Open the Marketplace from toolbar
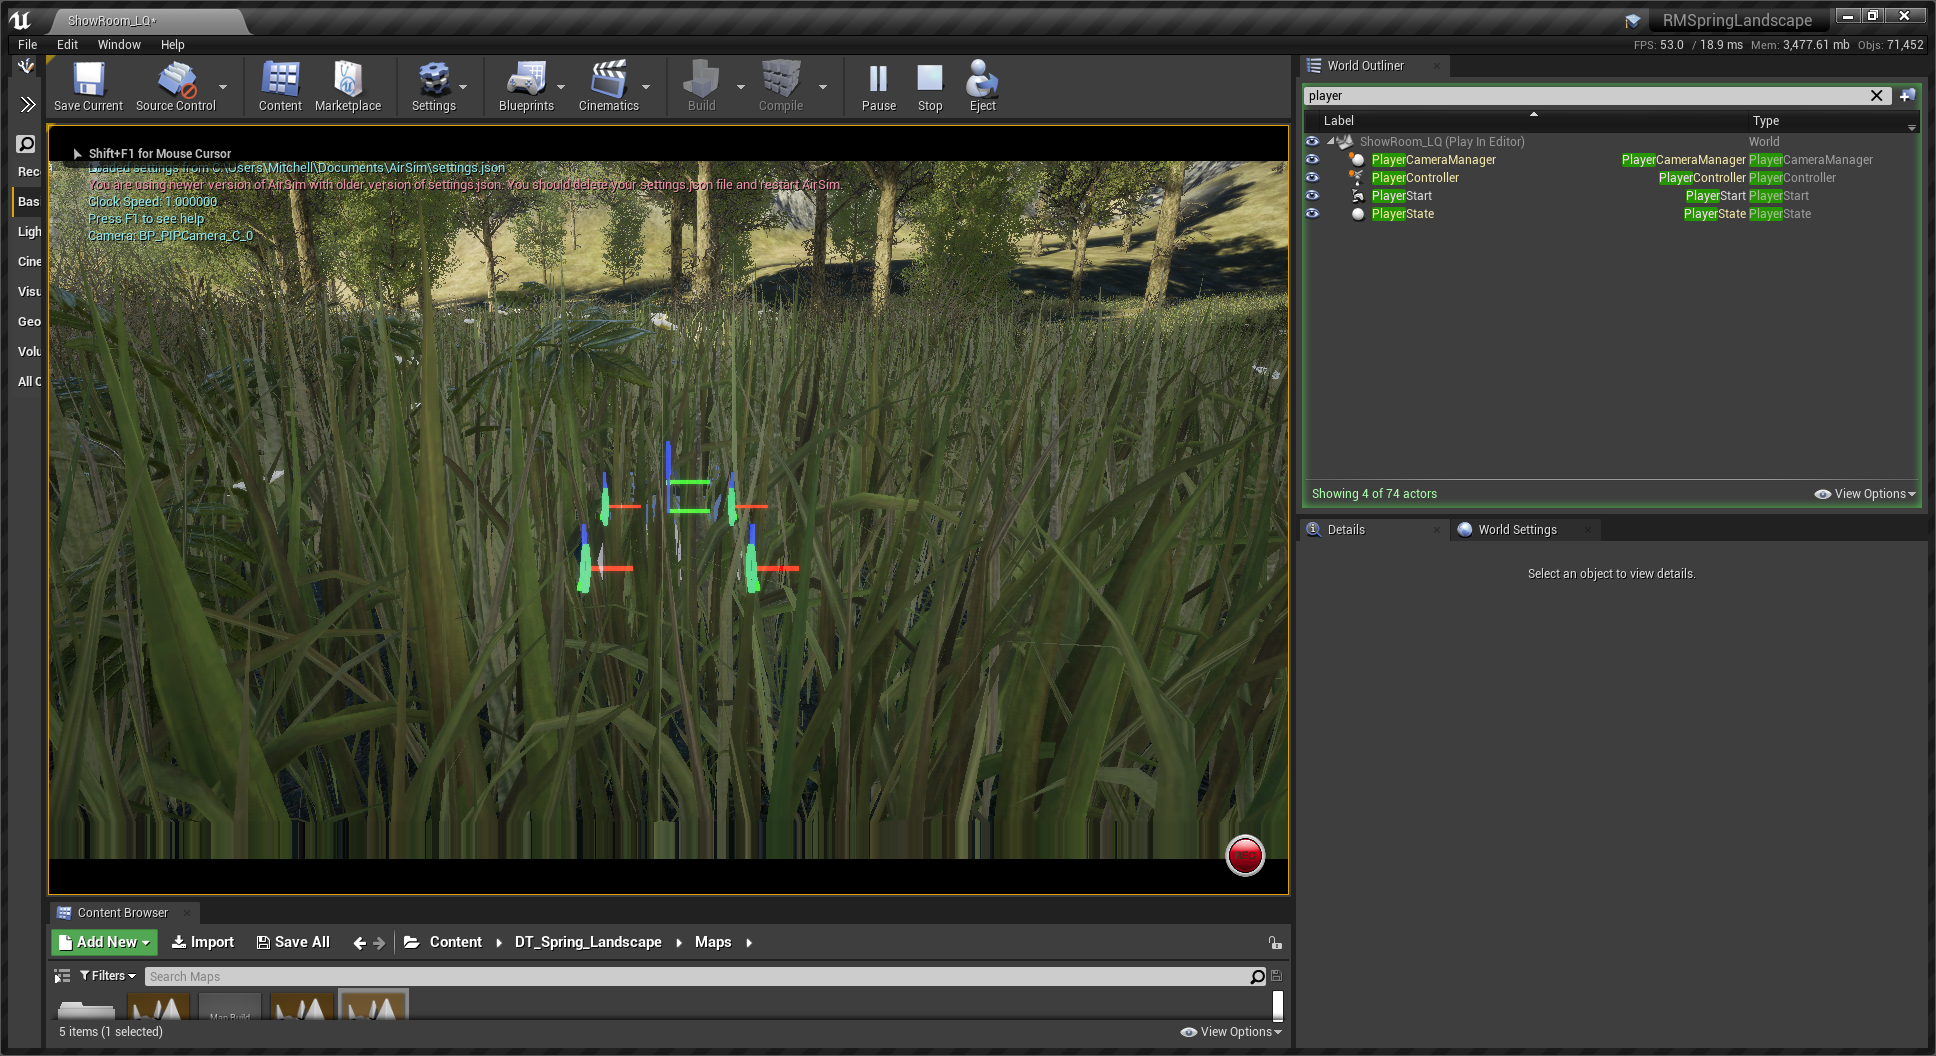Viewport: 1936px width, 1056px height. pyautogui.click(x=348, y=86)
